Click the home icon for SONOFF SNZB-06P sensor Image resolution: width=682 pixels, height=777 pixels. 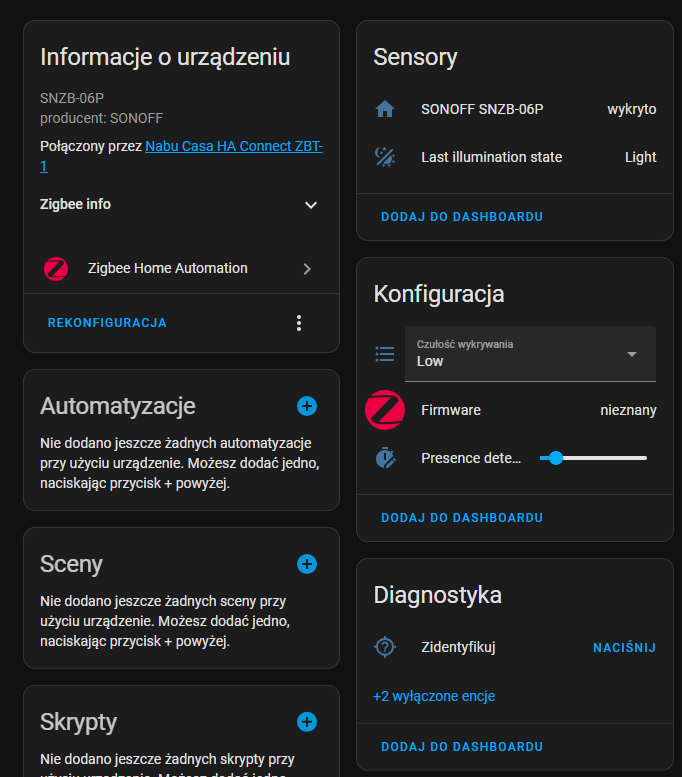point(385,109)
